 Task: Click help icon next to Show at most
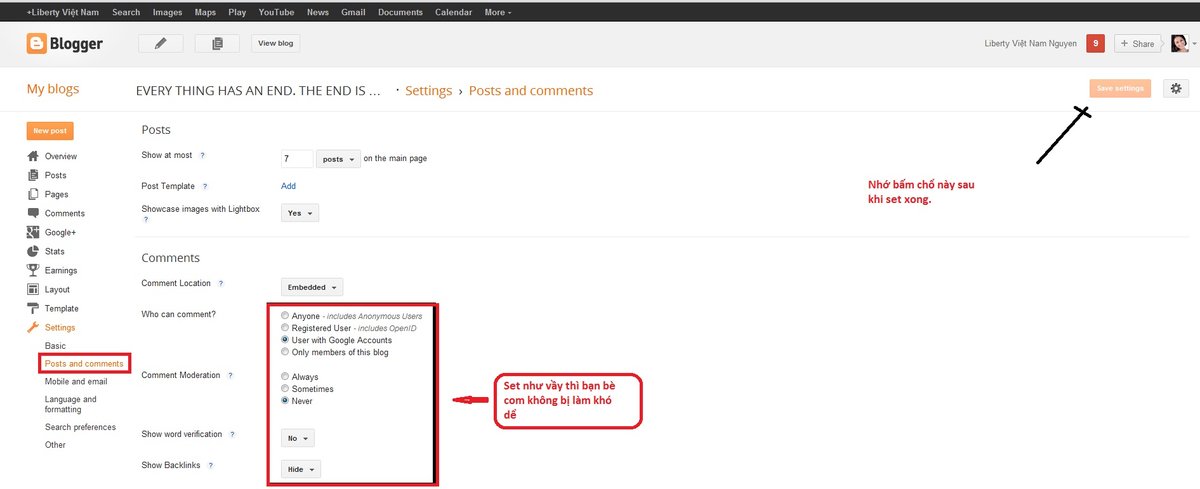point(202,156)
